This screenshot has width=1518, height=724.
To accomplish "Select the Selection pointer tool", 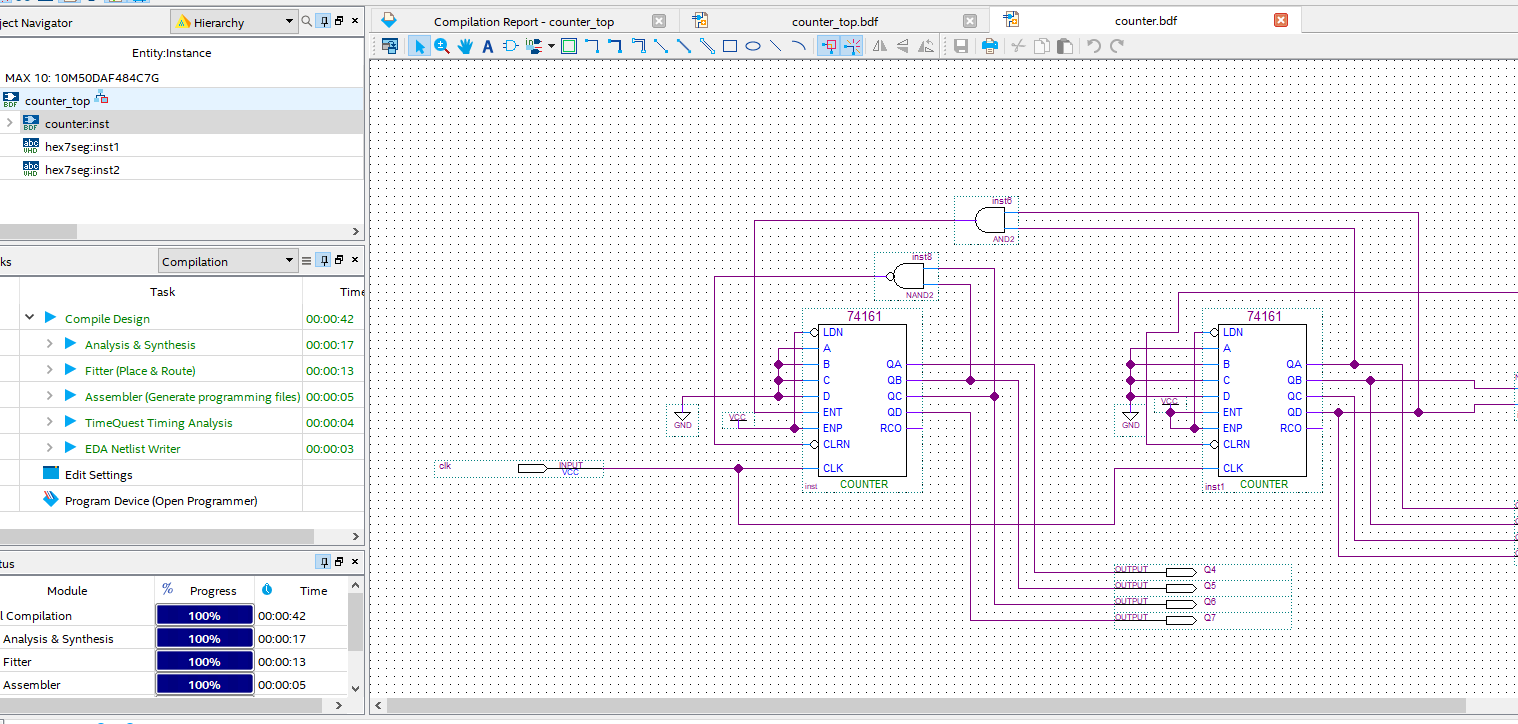I will [x=419, y=46].
